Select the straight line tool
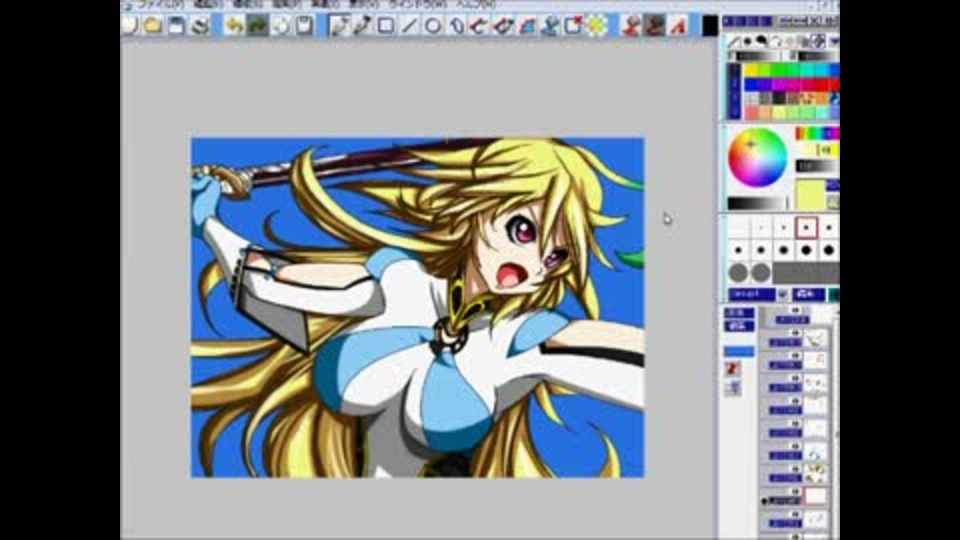 pyautogui.click(x=409, y=25)
